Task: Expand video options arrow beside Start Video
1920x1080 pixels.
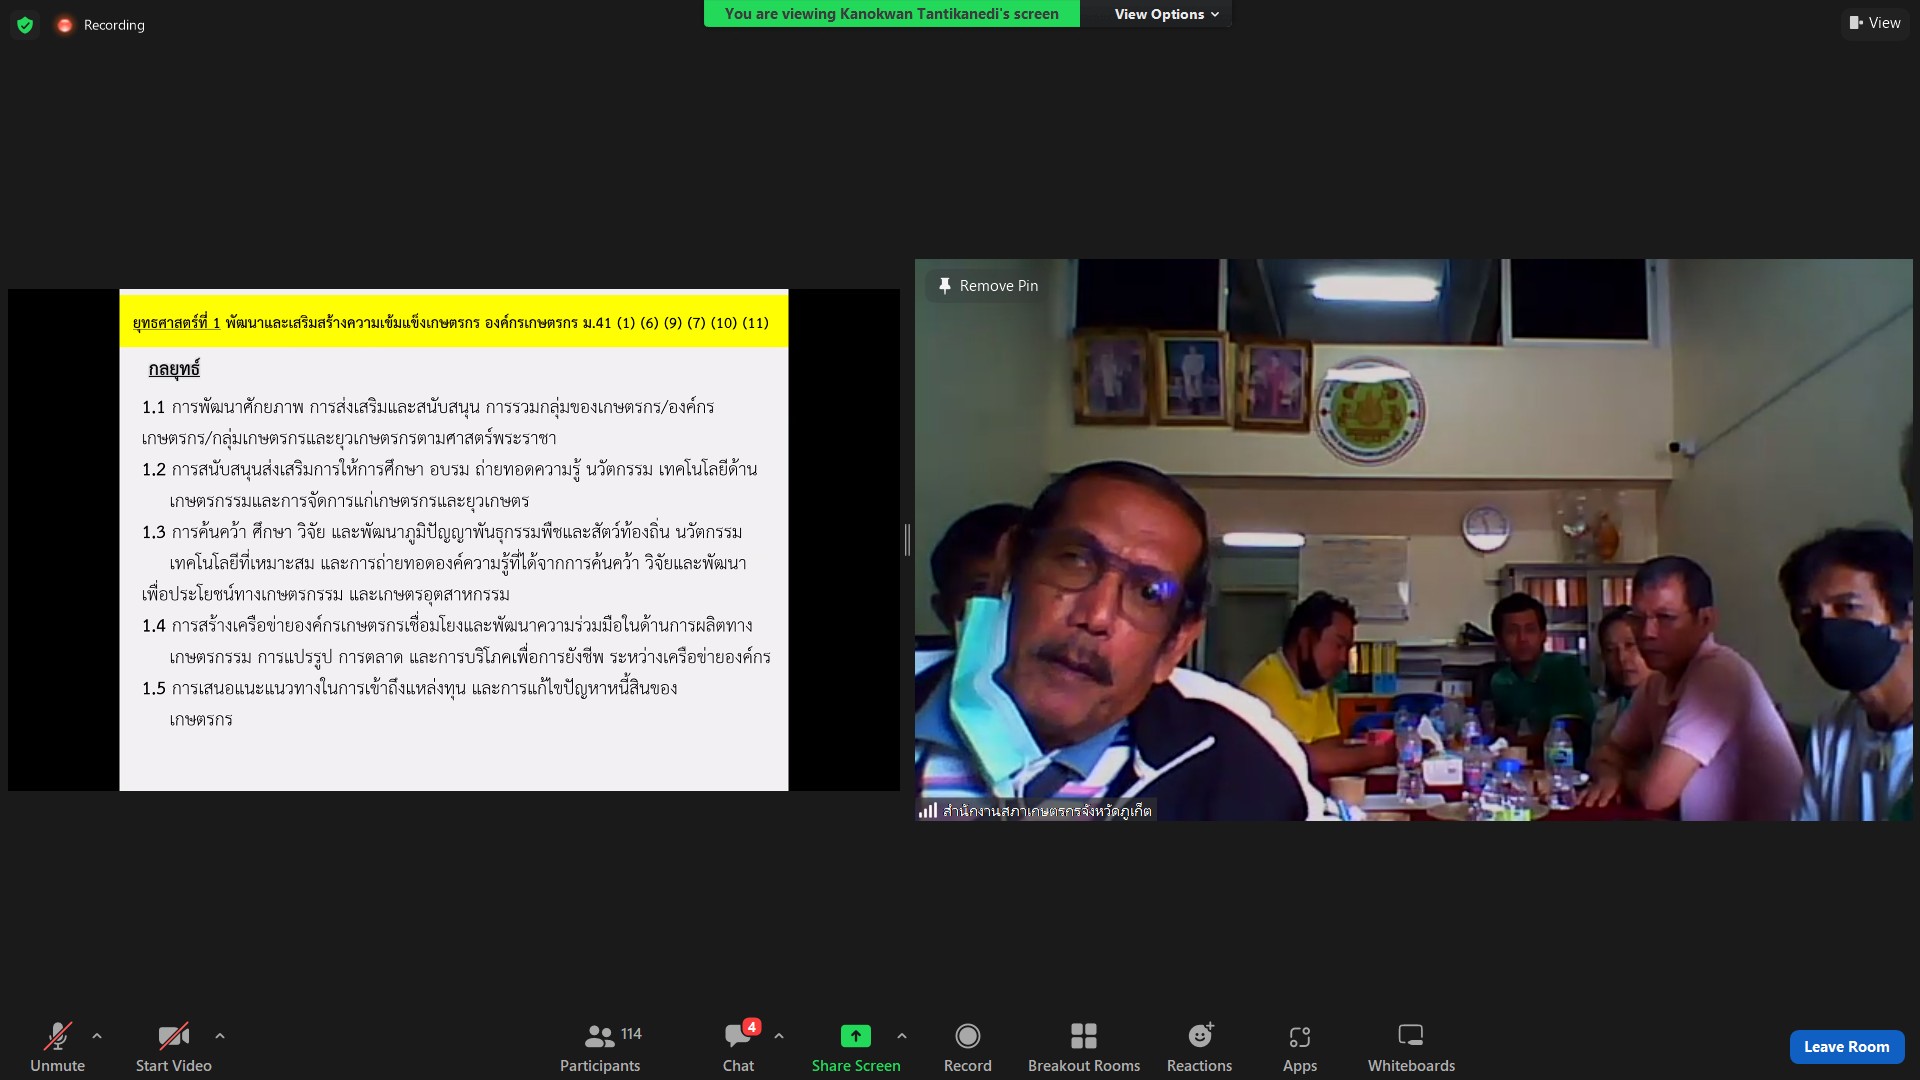Action: pyautogui.click(x=220, y=1036)
